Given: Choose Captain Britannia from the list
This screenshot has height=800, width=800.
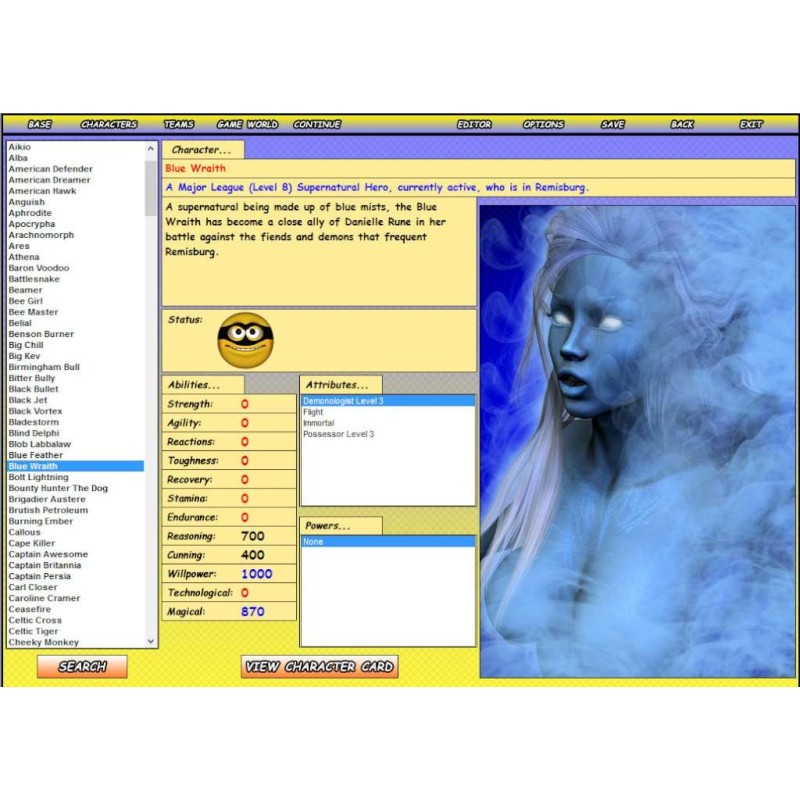Looking at the screenshot, I should 45,565.
